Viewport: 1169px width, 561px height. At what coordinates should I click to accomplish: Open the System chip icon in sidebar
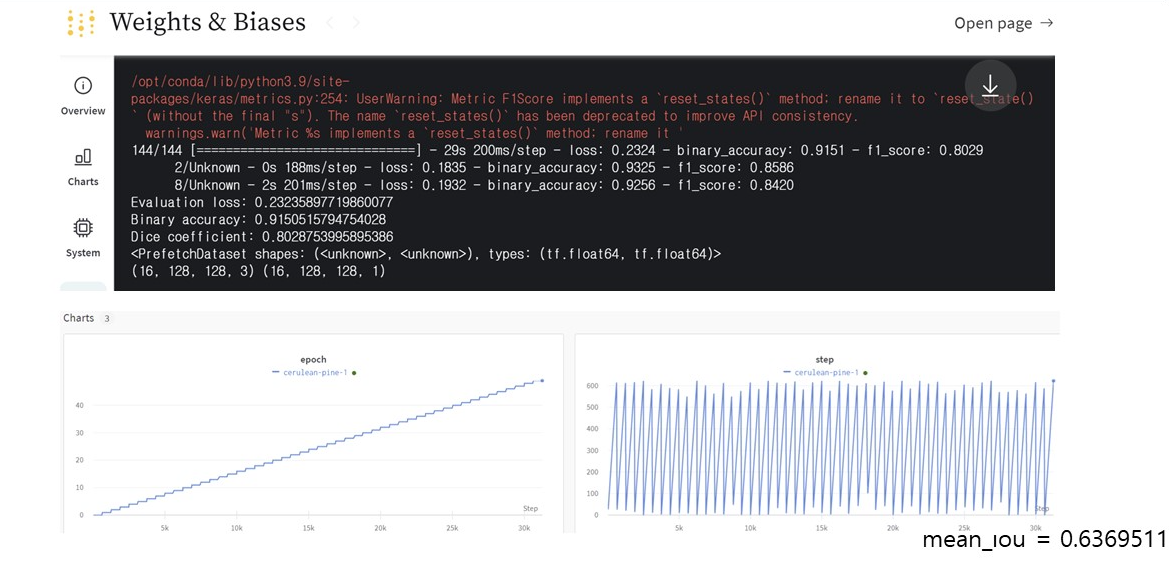(x=83, y=228)
